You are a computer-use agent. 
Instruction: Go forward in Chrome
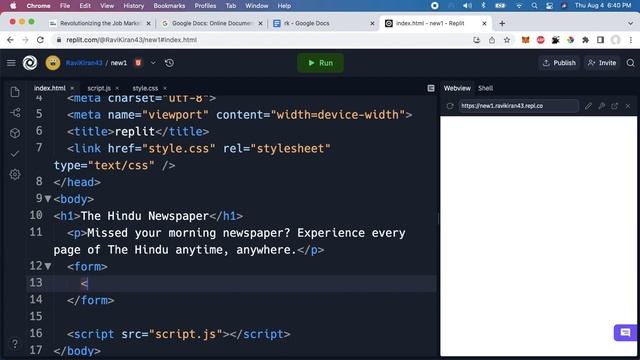click(x=25, y=40)
